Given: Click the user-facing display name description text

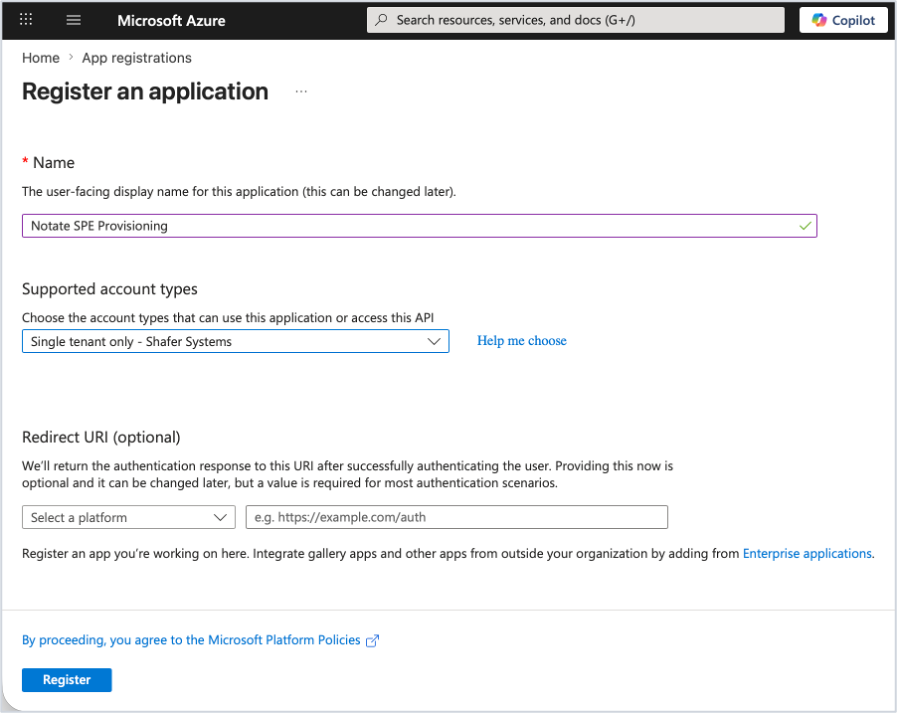Looking at the screenshot, I should [x=239, y=192].
